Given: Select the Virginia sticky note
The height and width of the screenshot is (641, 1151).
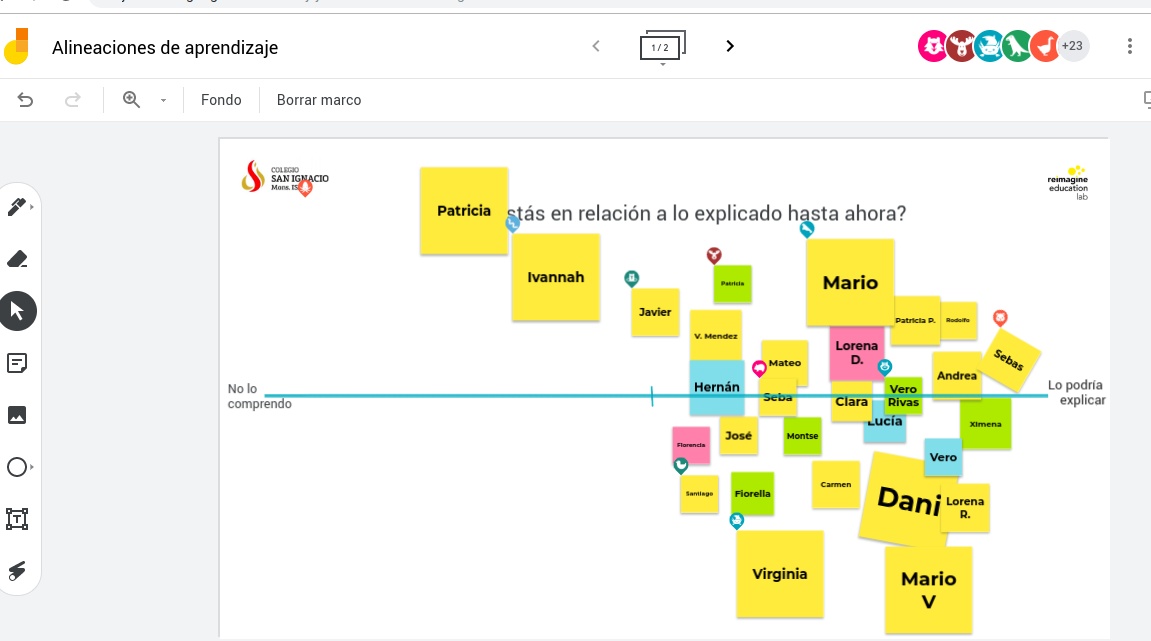Looking at the screenshot, I should [780, 574].
